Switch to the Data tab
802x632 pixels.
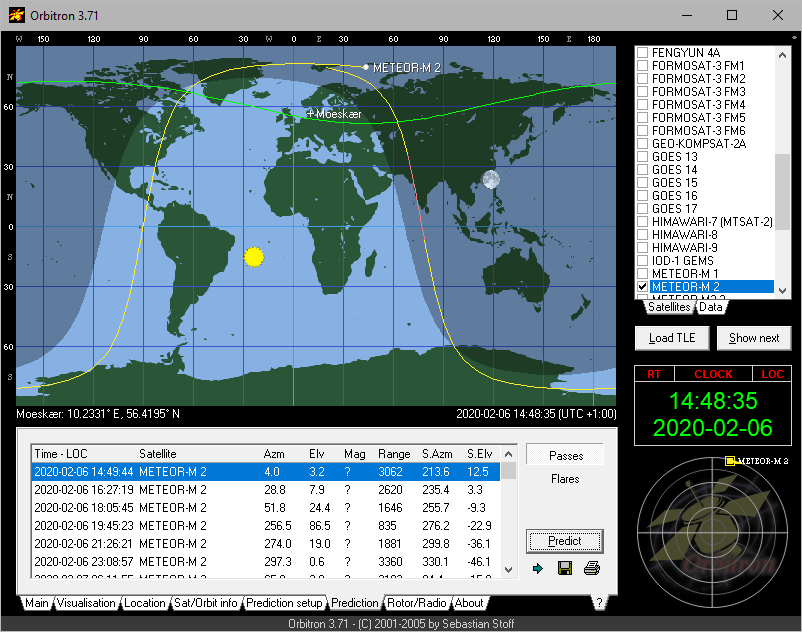pyautogui.click(x=710, y=307)
